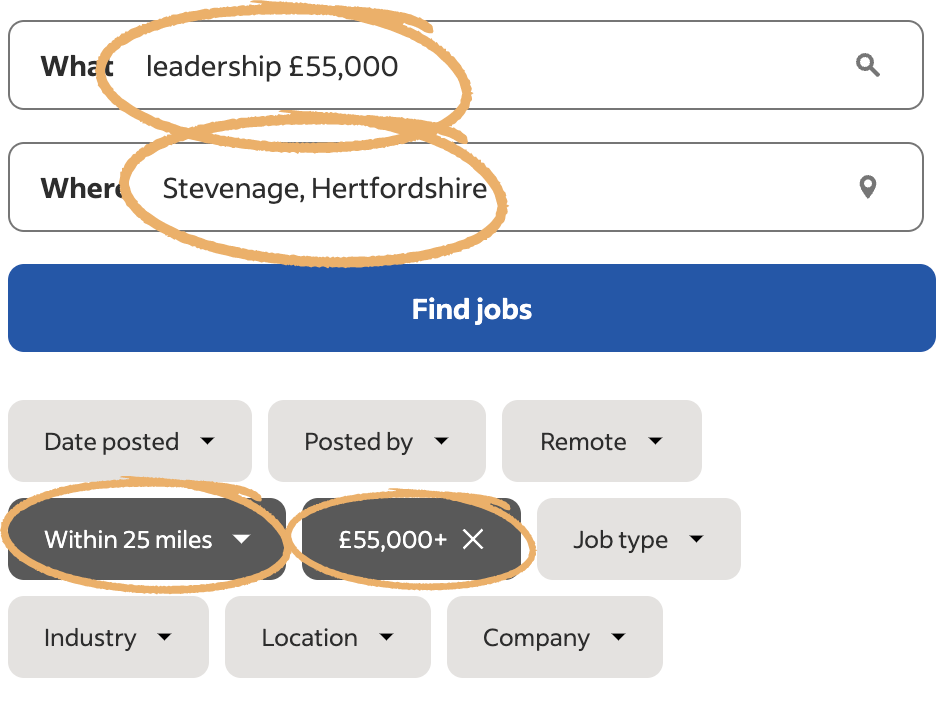Screen dimensions: 948x720
Task: Open the Date posted dropdown
Action: 129,442
